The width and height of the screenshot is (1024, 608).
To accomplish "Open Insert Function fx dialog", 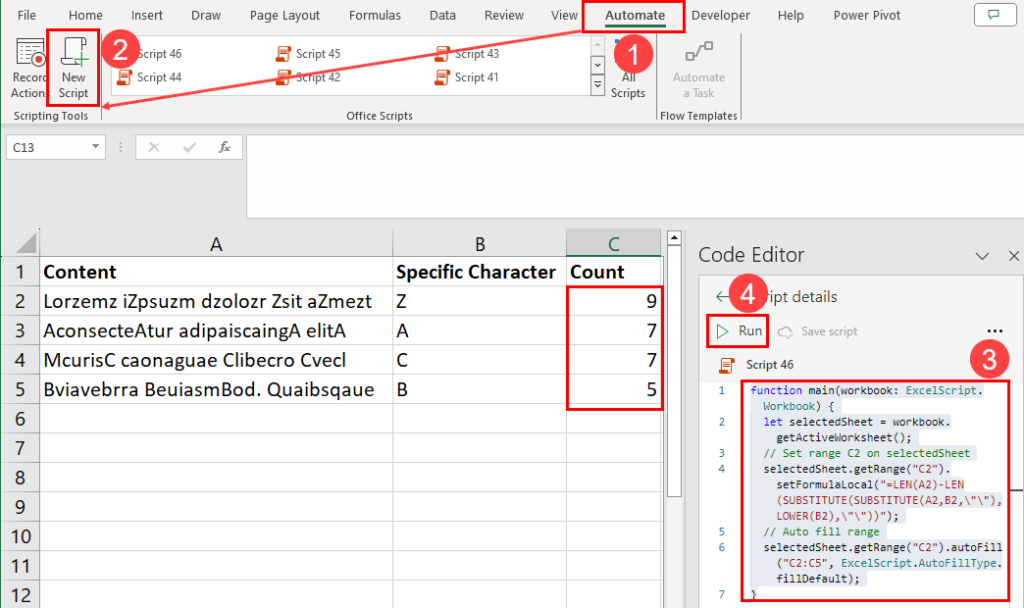I will click(x=225, y=147).
